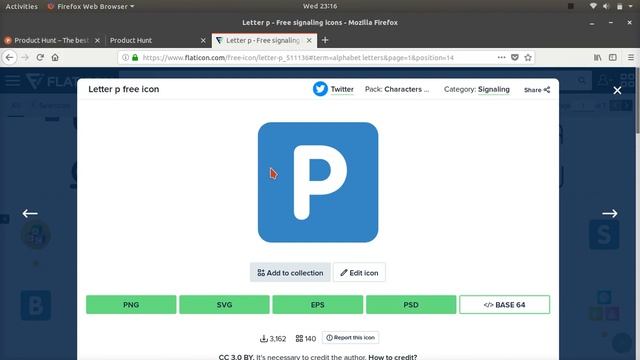640x360 pixels.
Task: Select the Letter p - Free signaling tab
Action: 264,40
